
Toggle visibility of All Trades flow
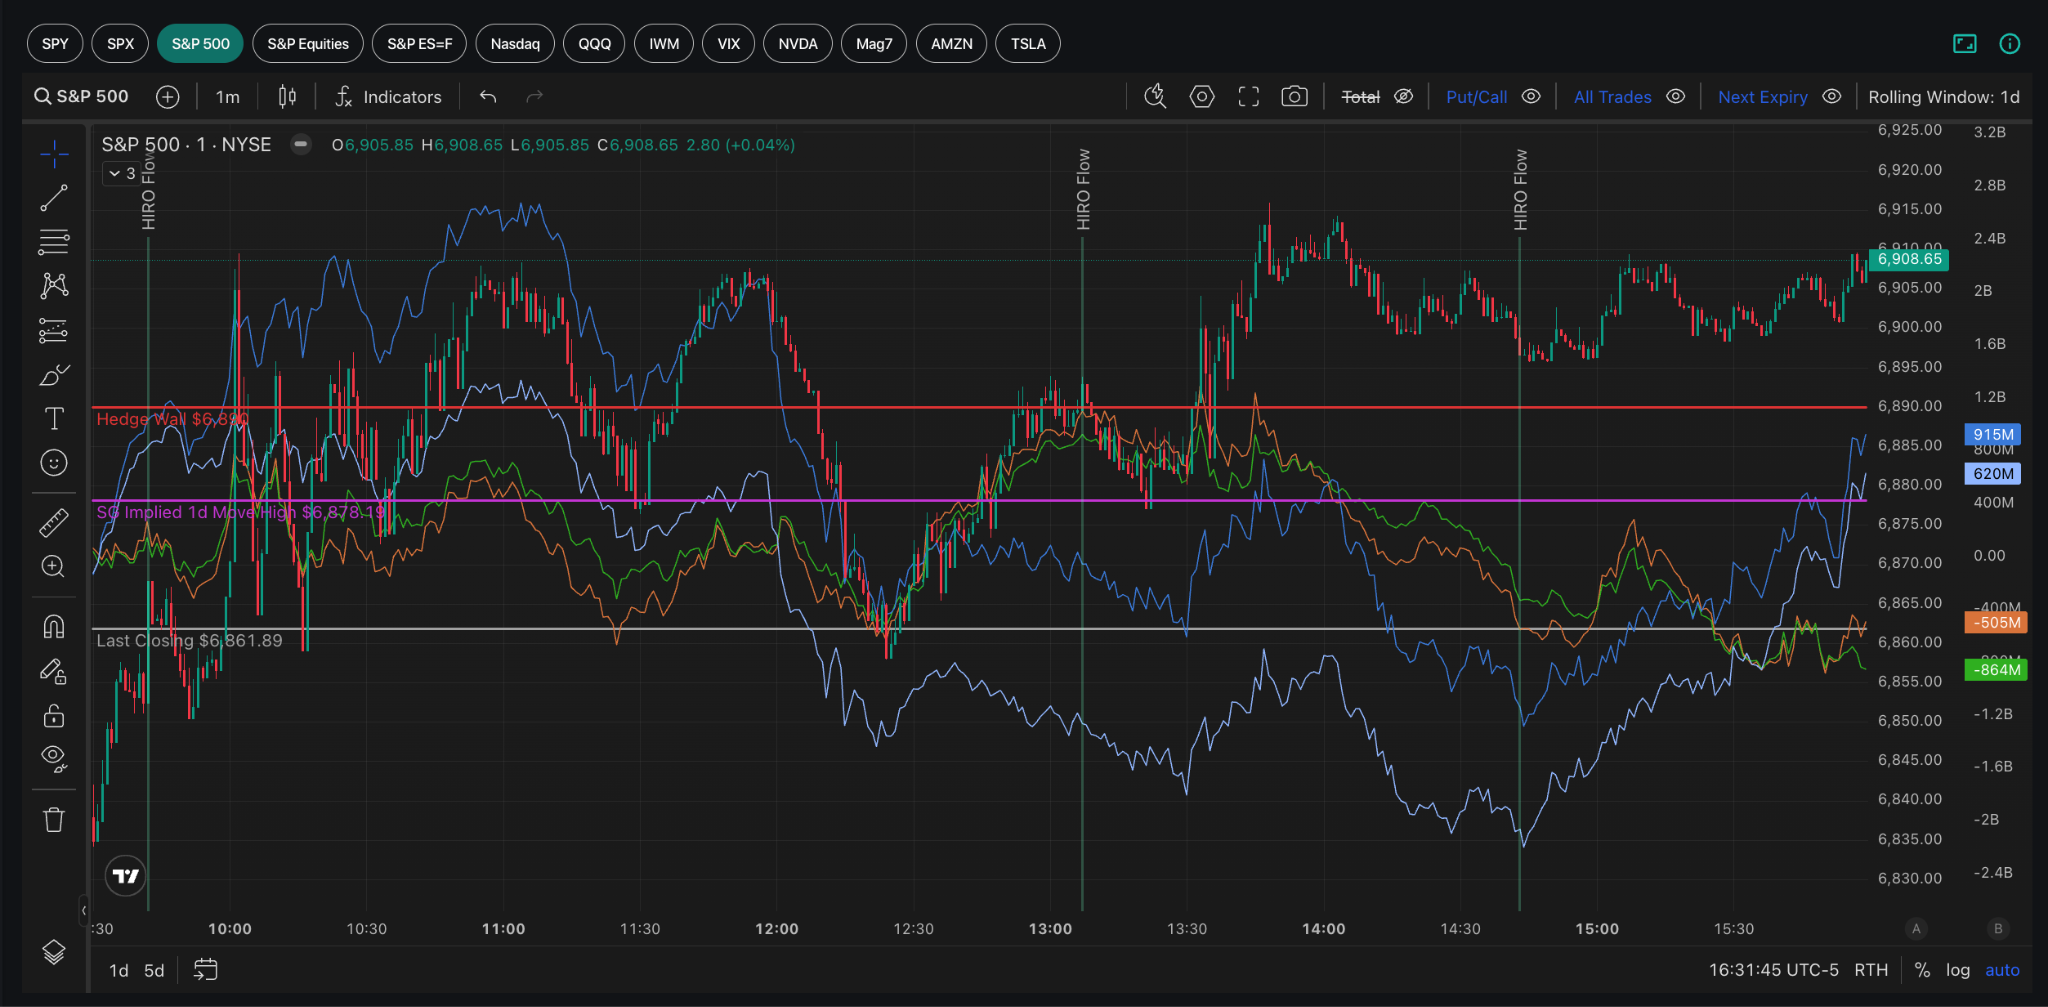point(1676,96)
